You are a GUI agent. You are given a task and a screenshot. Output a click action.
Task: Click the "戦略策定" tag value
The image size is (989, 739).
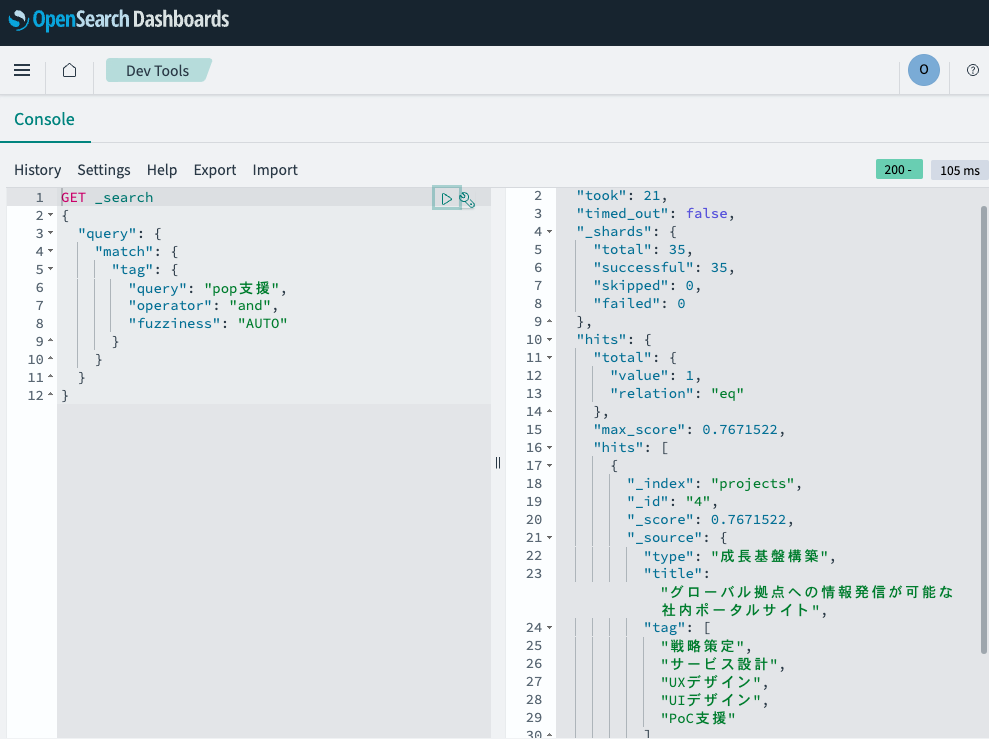702,646
